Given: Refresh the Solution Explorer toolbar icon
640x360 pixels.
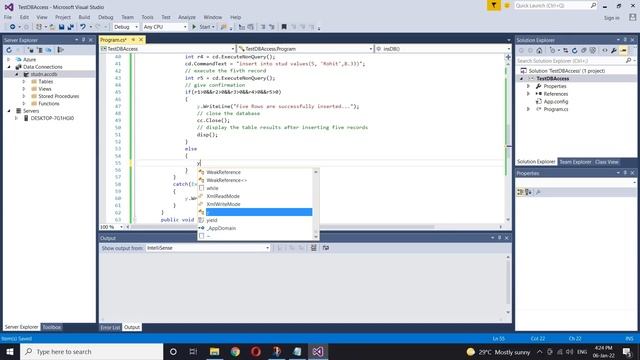Looking at the screenshot, I should coord(574,51).
